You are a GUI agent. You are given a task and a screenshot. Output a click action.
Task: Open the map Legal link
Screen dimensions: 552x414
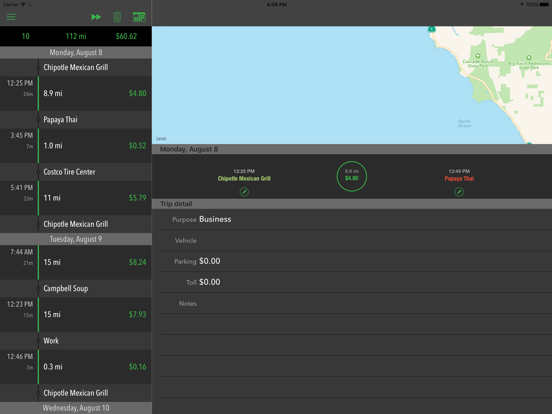[161, 139]
